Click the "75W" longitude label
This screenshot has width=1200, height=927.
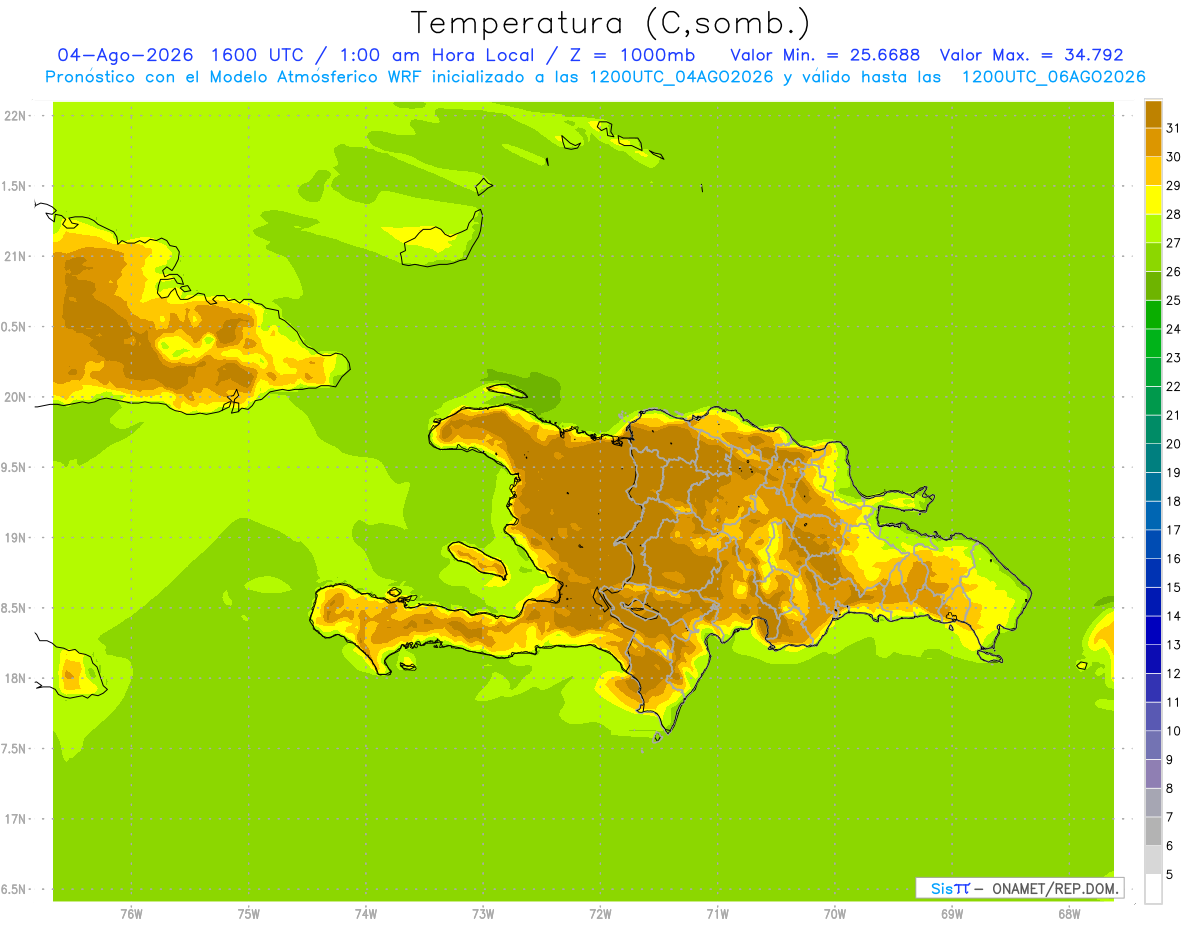pos(248,914)
